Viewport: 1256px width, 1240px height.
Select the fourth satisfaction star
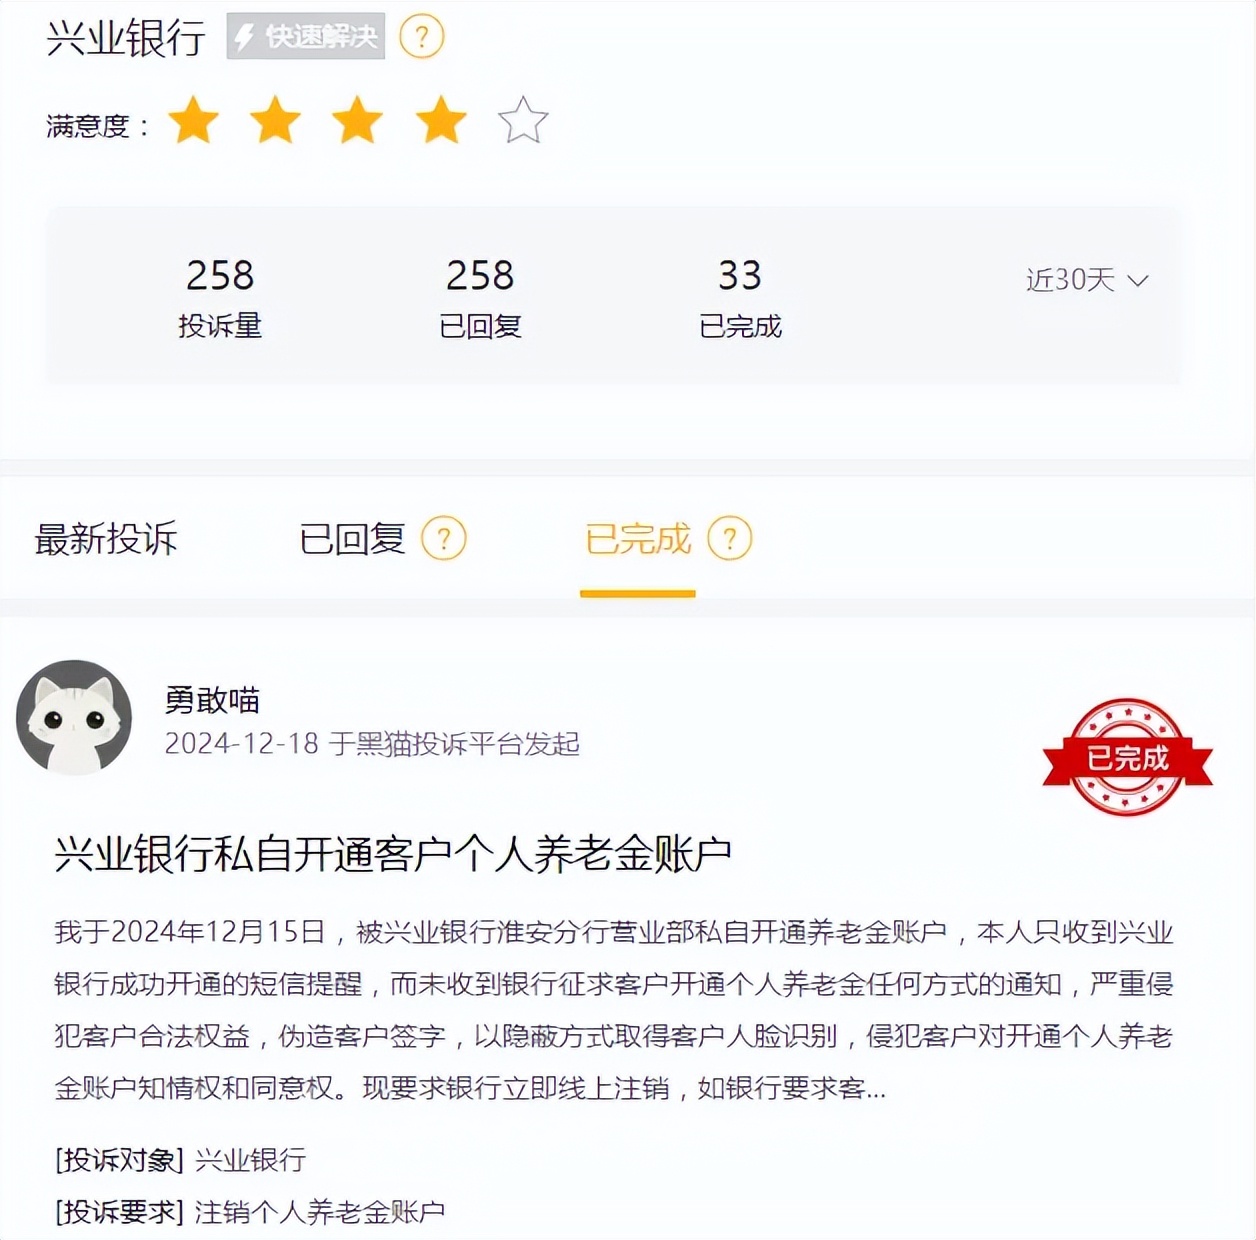pos(441,121)
